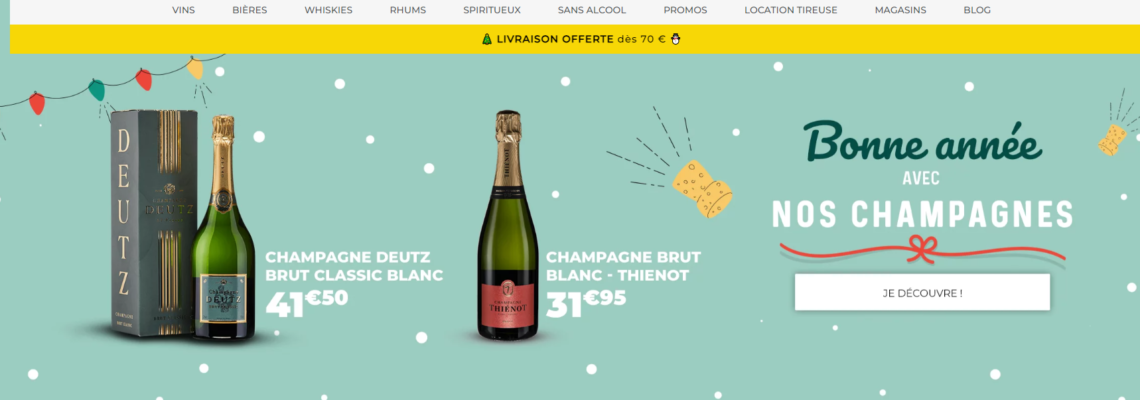View the PROMOS page

pyautogui.click(x=685, y=10)
